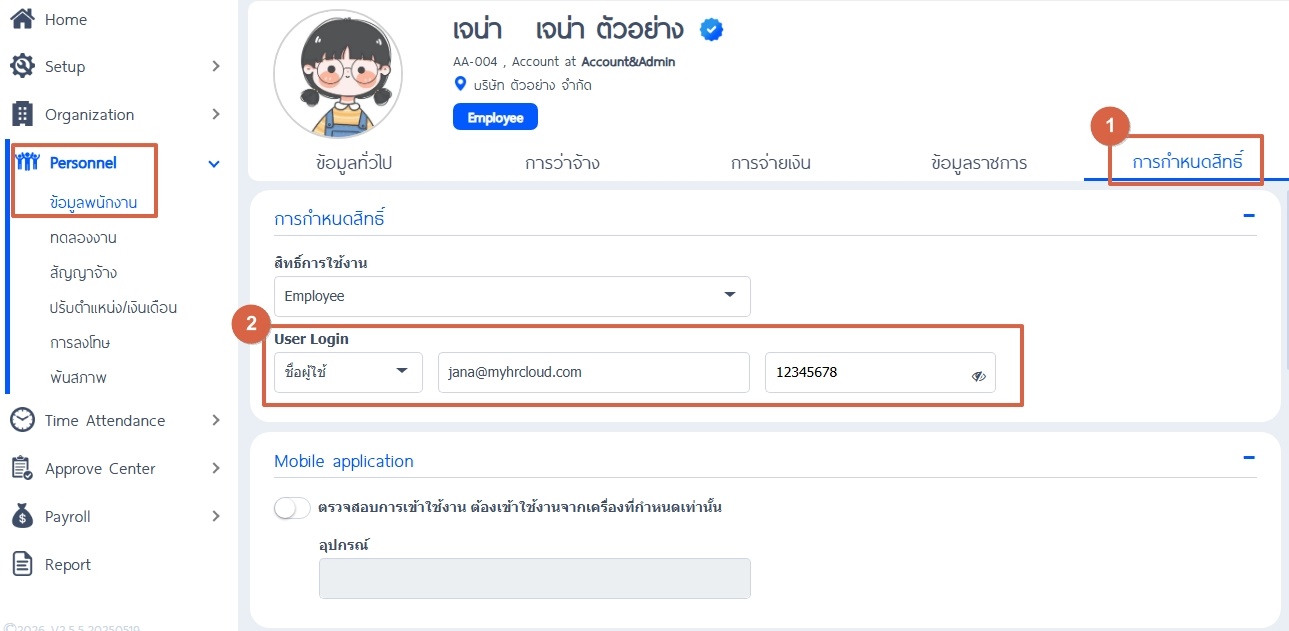Show password using the eye icon
This screenshot has width=1289, height=631.
point(978,376)
